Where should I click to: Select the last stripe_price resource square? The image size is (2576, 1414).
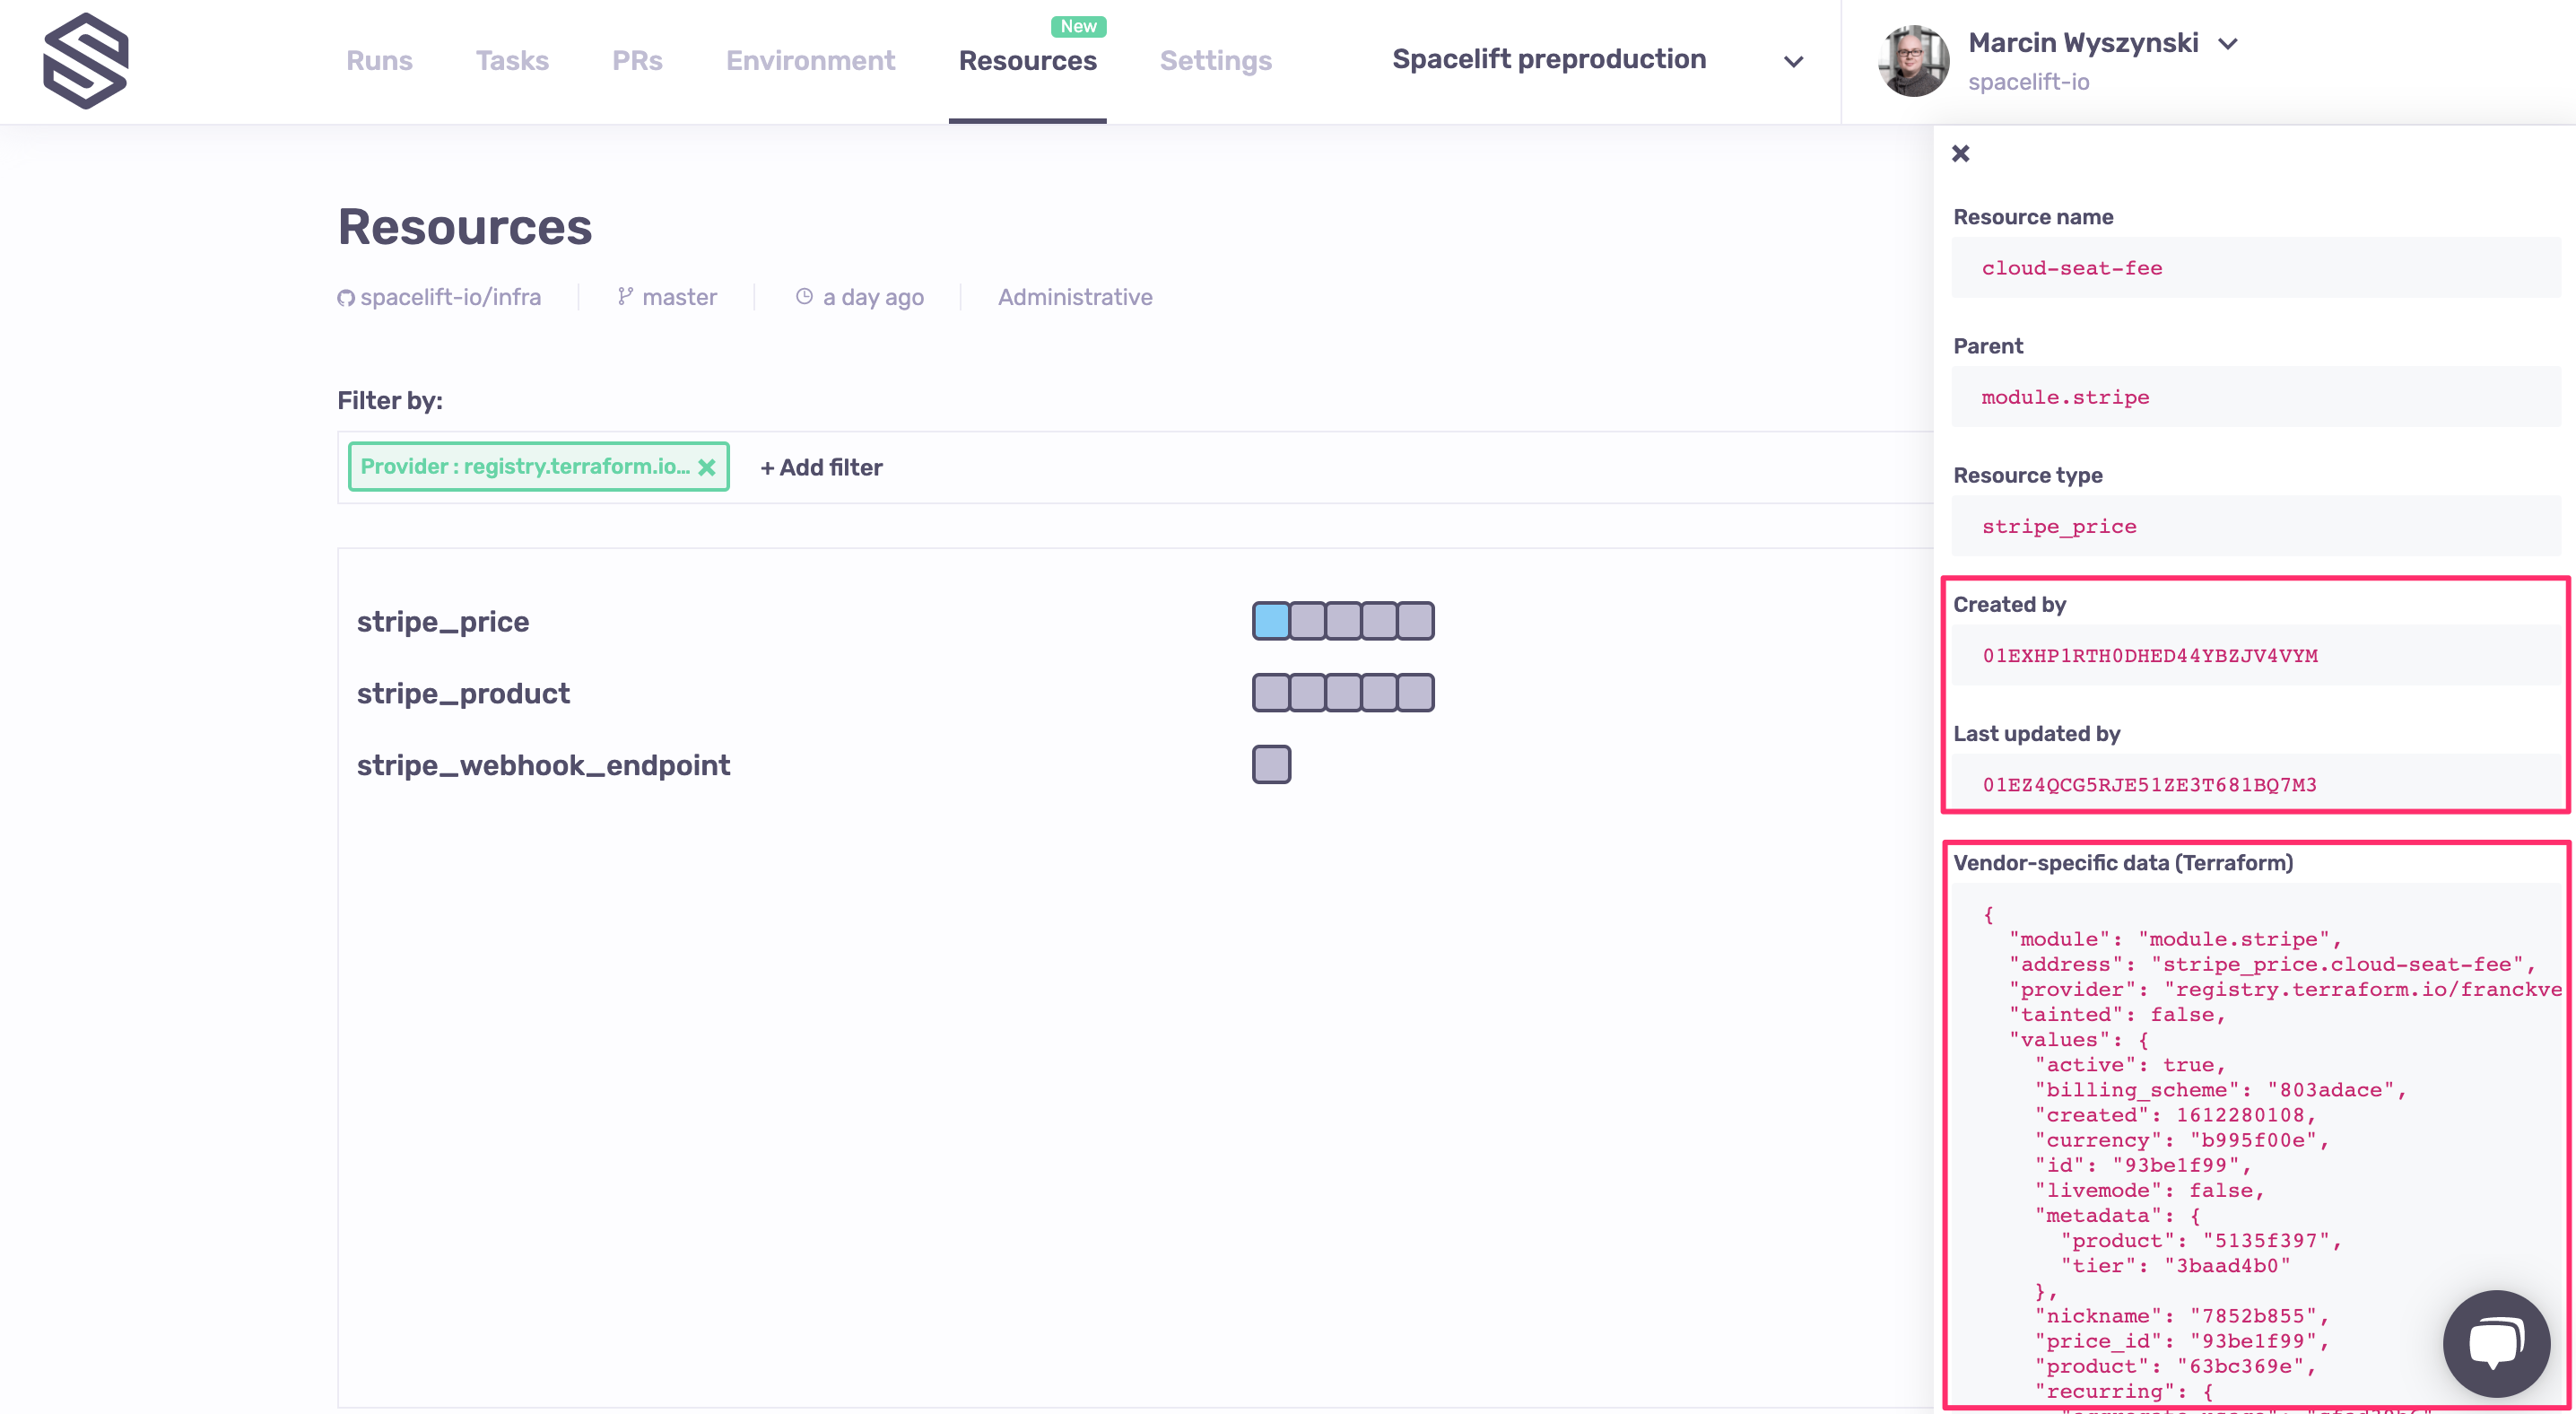[1415, 621]
